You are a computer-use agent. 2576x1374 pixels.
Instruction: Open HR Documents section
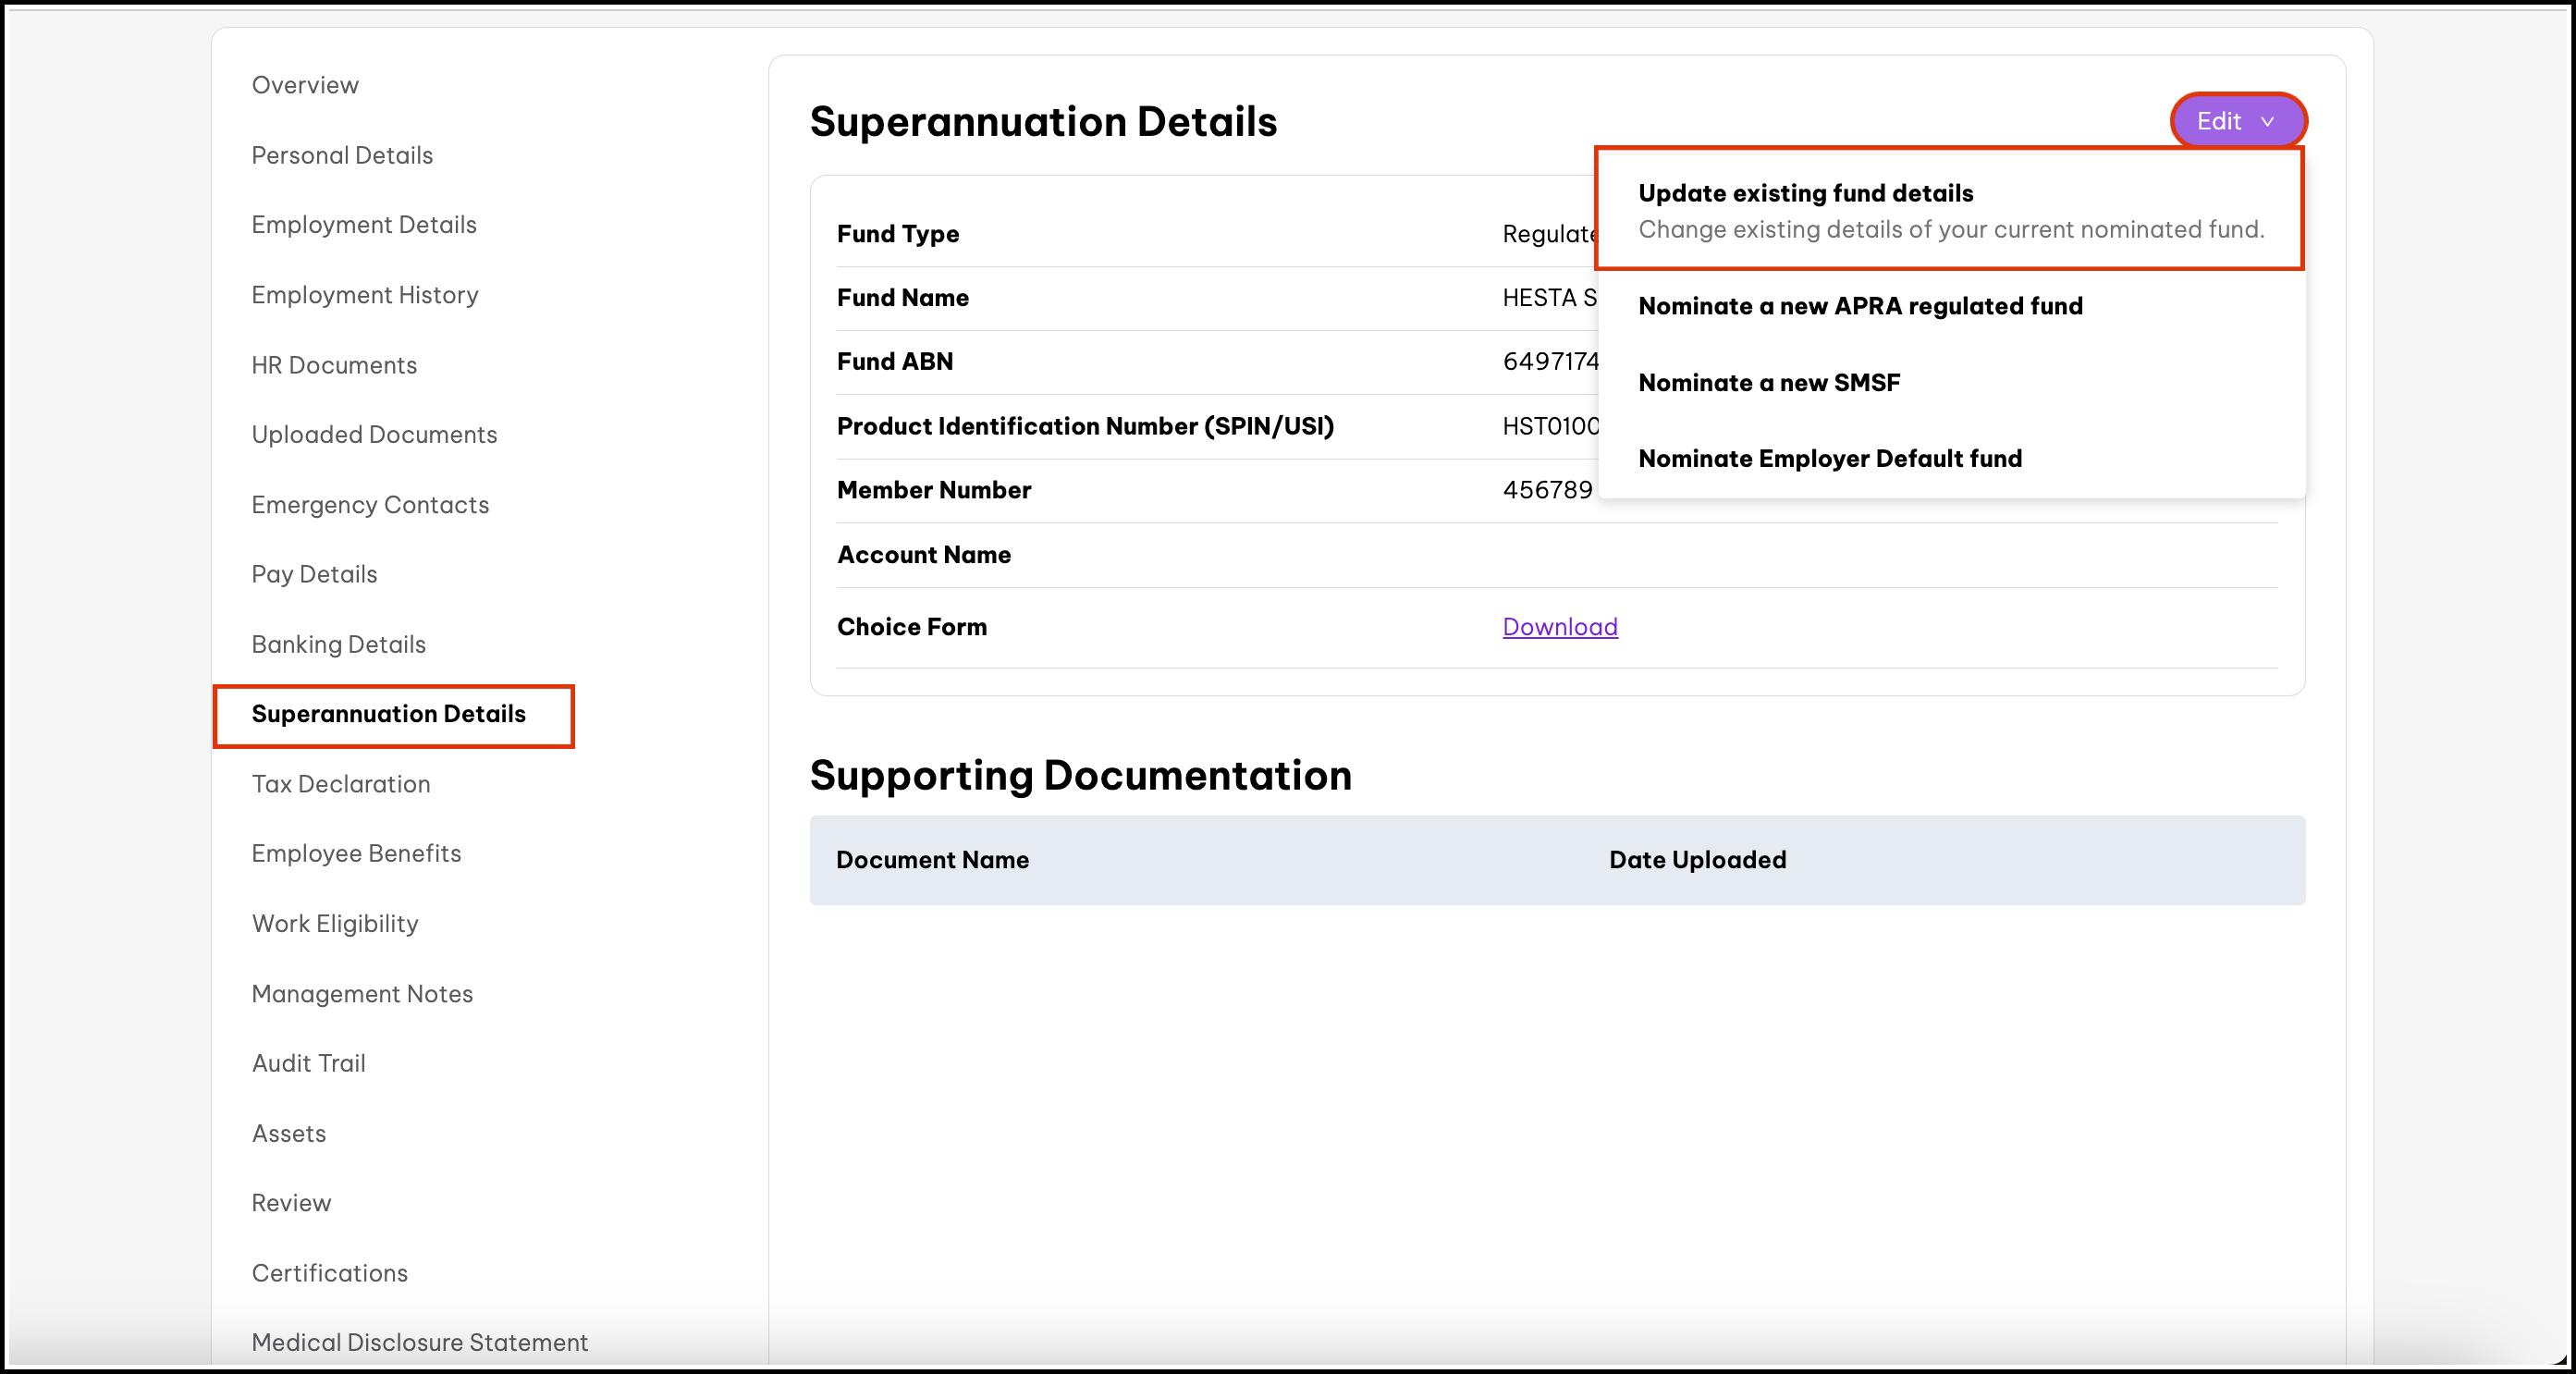pyautogui.click(x=334, y=365)
